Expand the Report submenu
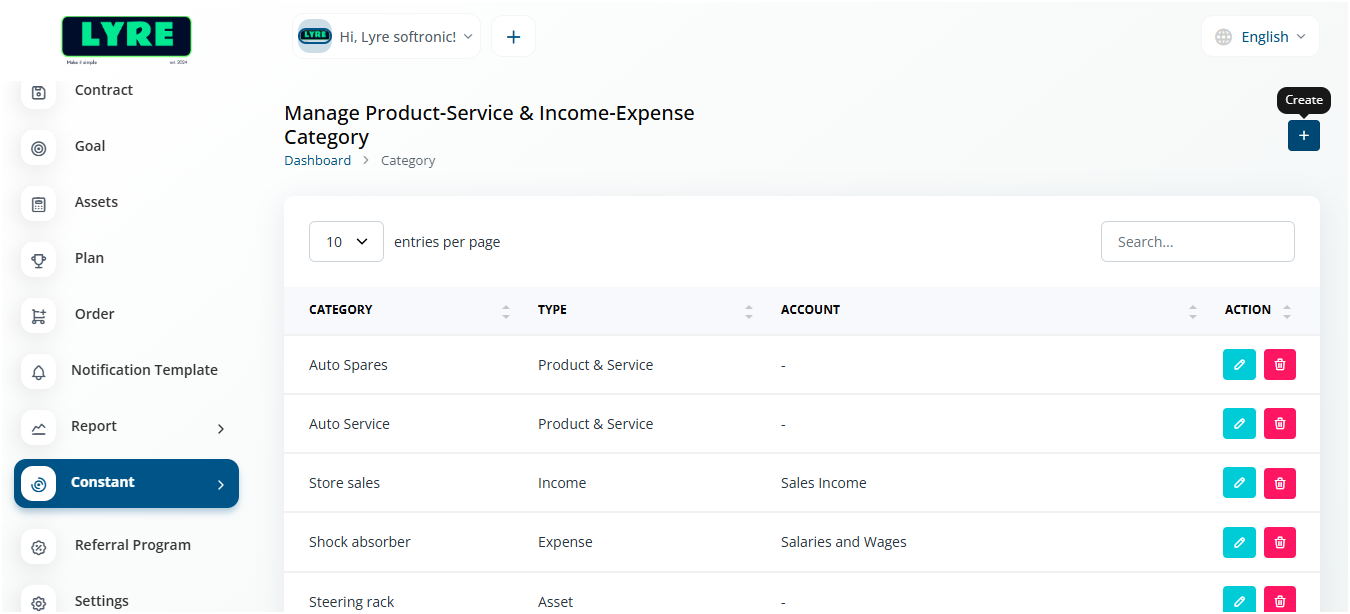 tap(126, 427)
